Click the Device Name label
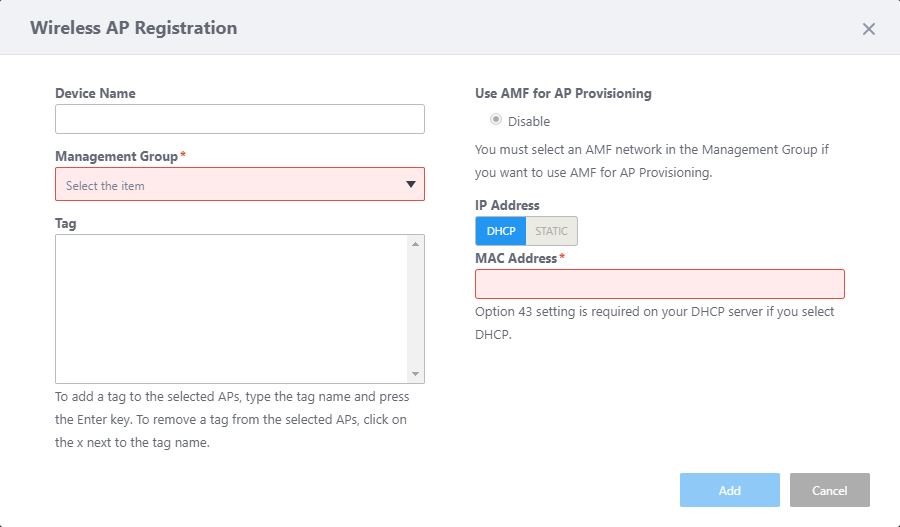The height and width of the screenshot is (527, 900). (95, 93)
